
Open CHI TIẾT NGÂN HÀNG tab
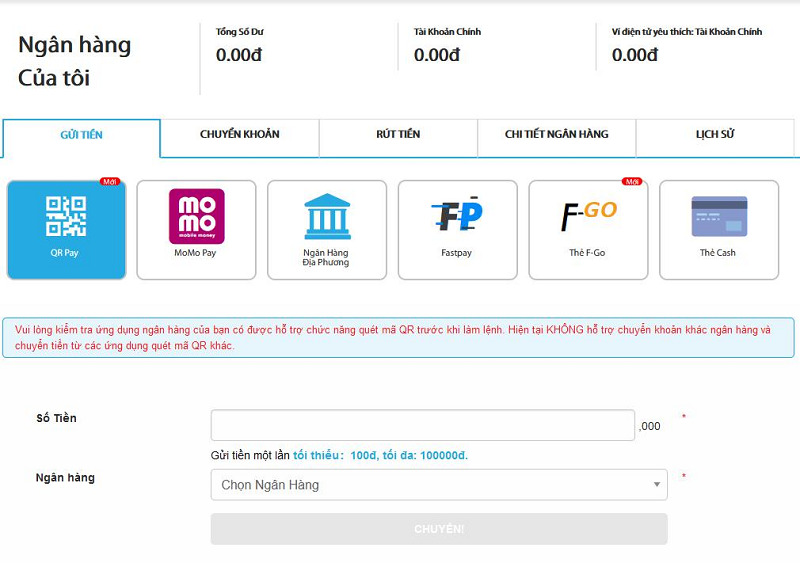click(x=556, y=135)
